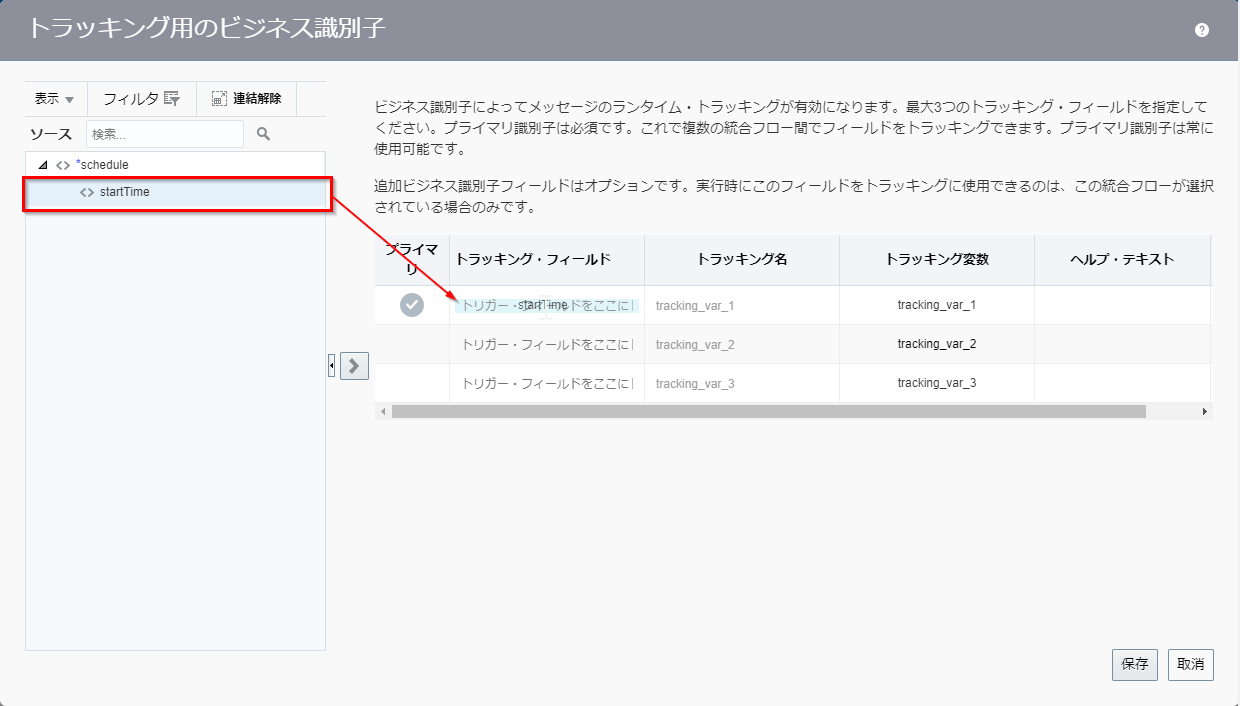Click the primary checkmark icon in first row
Image resolution: width=1240 pixels, height=706 pixels.
click(412, 305)
